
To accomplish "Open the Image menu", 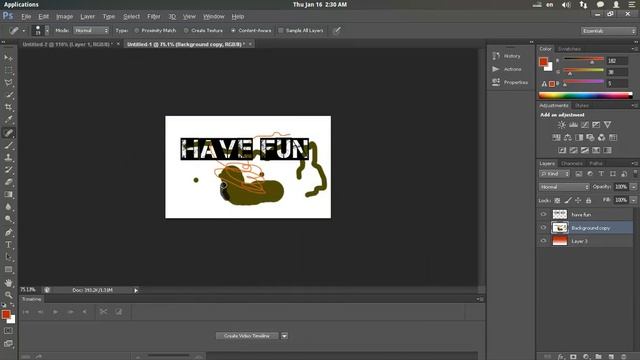I will pyautogui.click(x=64, y=17).
